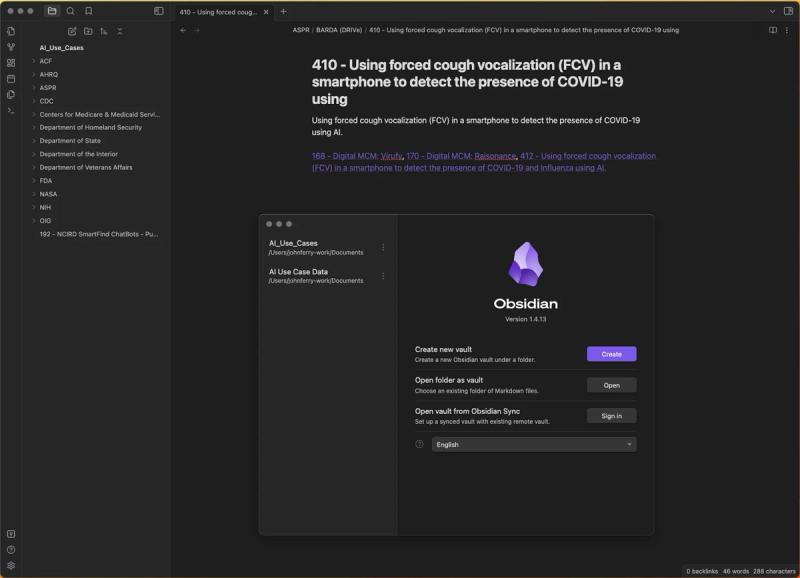Open the English language dropdown
Screen dimensions: 800x578
[534, 444]
